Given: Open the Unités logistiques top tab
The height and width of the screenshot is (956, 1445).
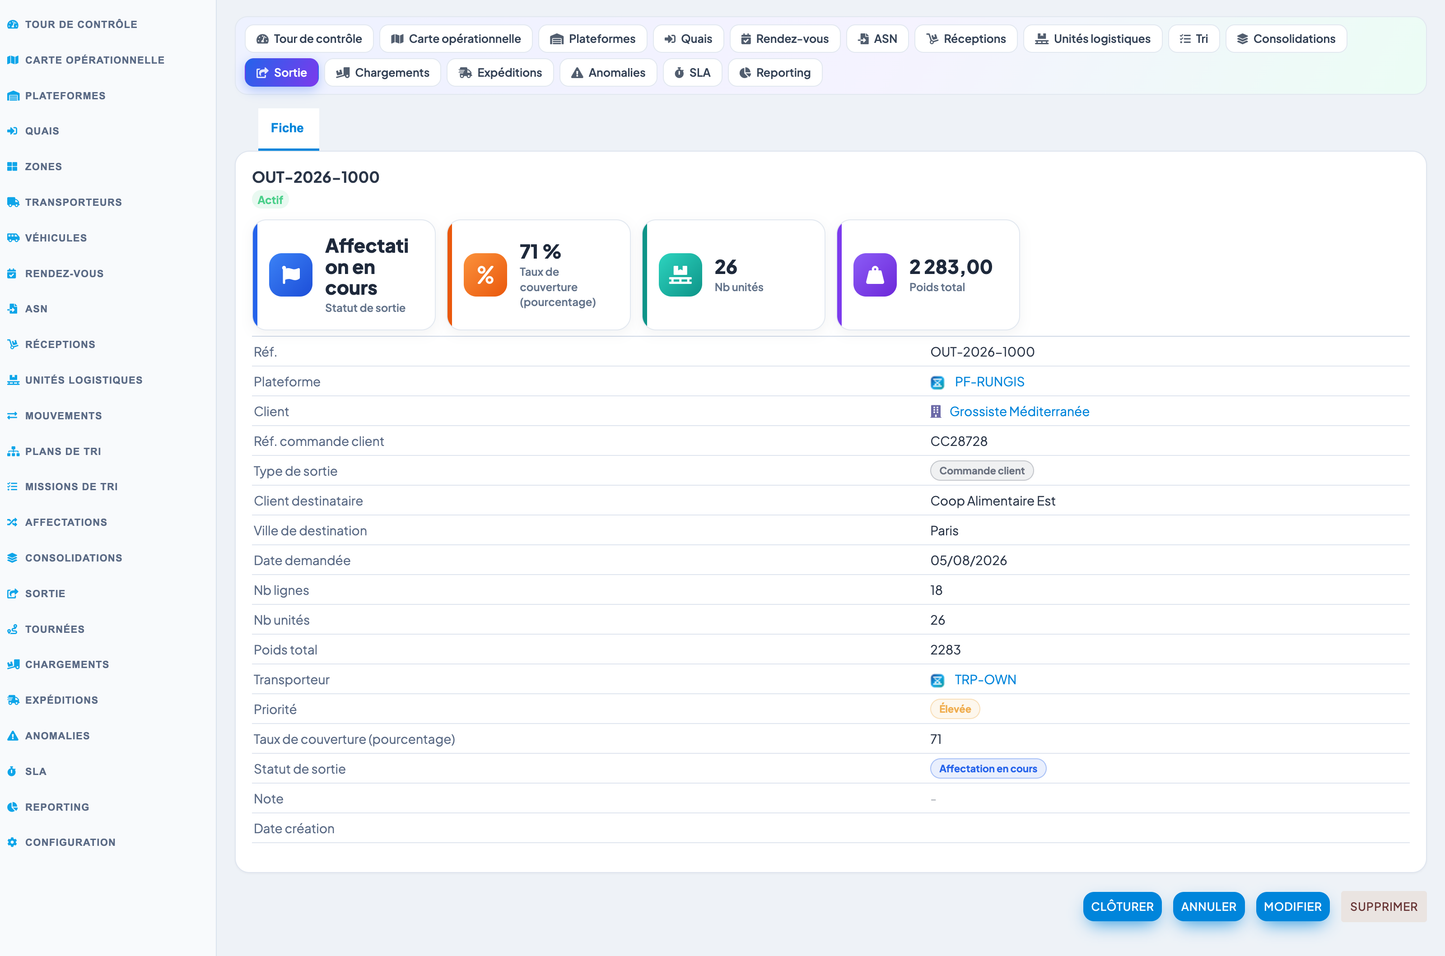Looking at the screenshot, I should coord(1092,39).
